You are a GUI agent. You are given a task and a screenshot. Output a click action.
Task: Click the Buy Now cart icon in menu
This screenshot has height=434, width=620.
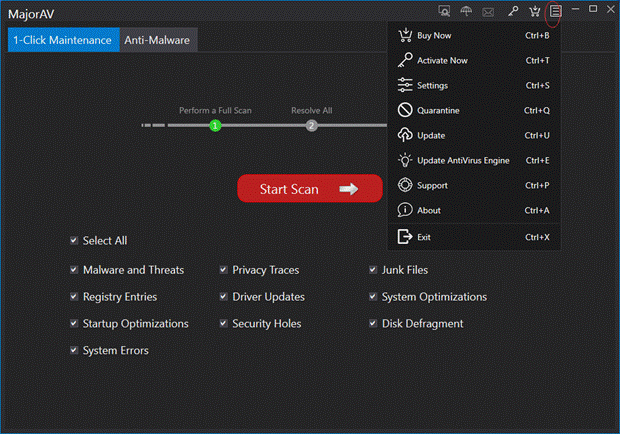[405, 35]
